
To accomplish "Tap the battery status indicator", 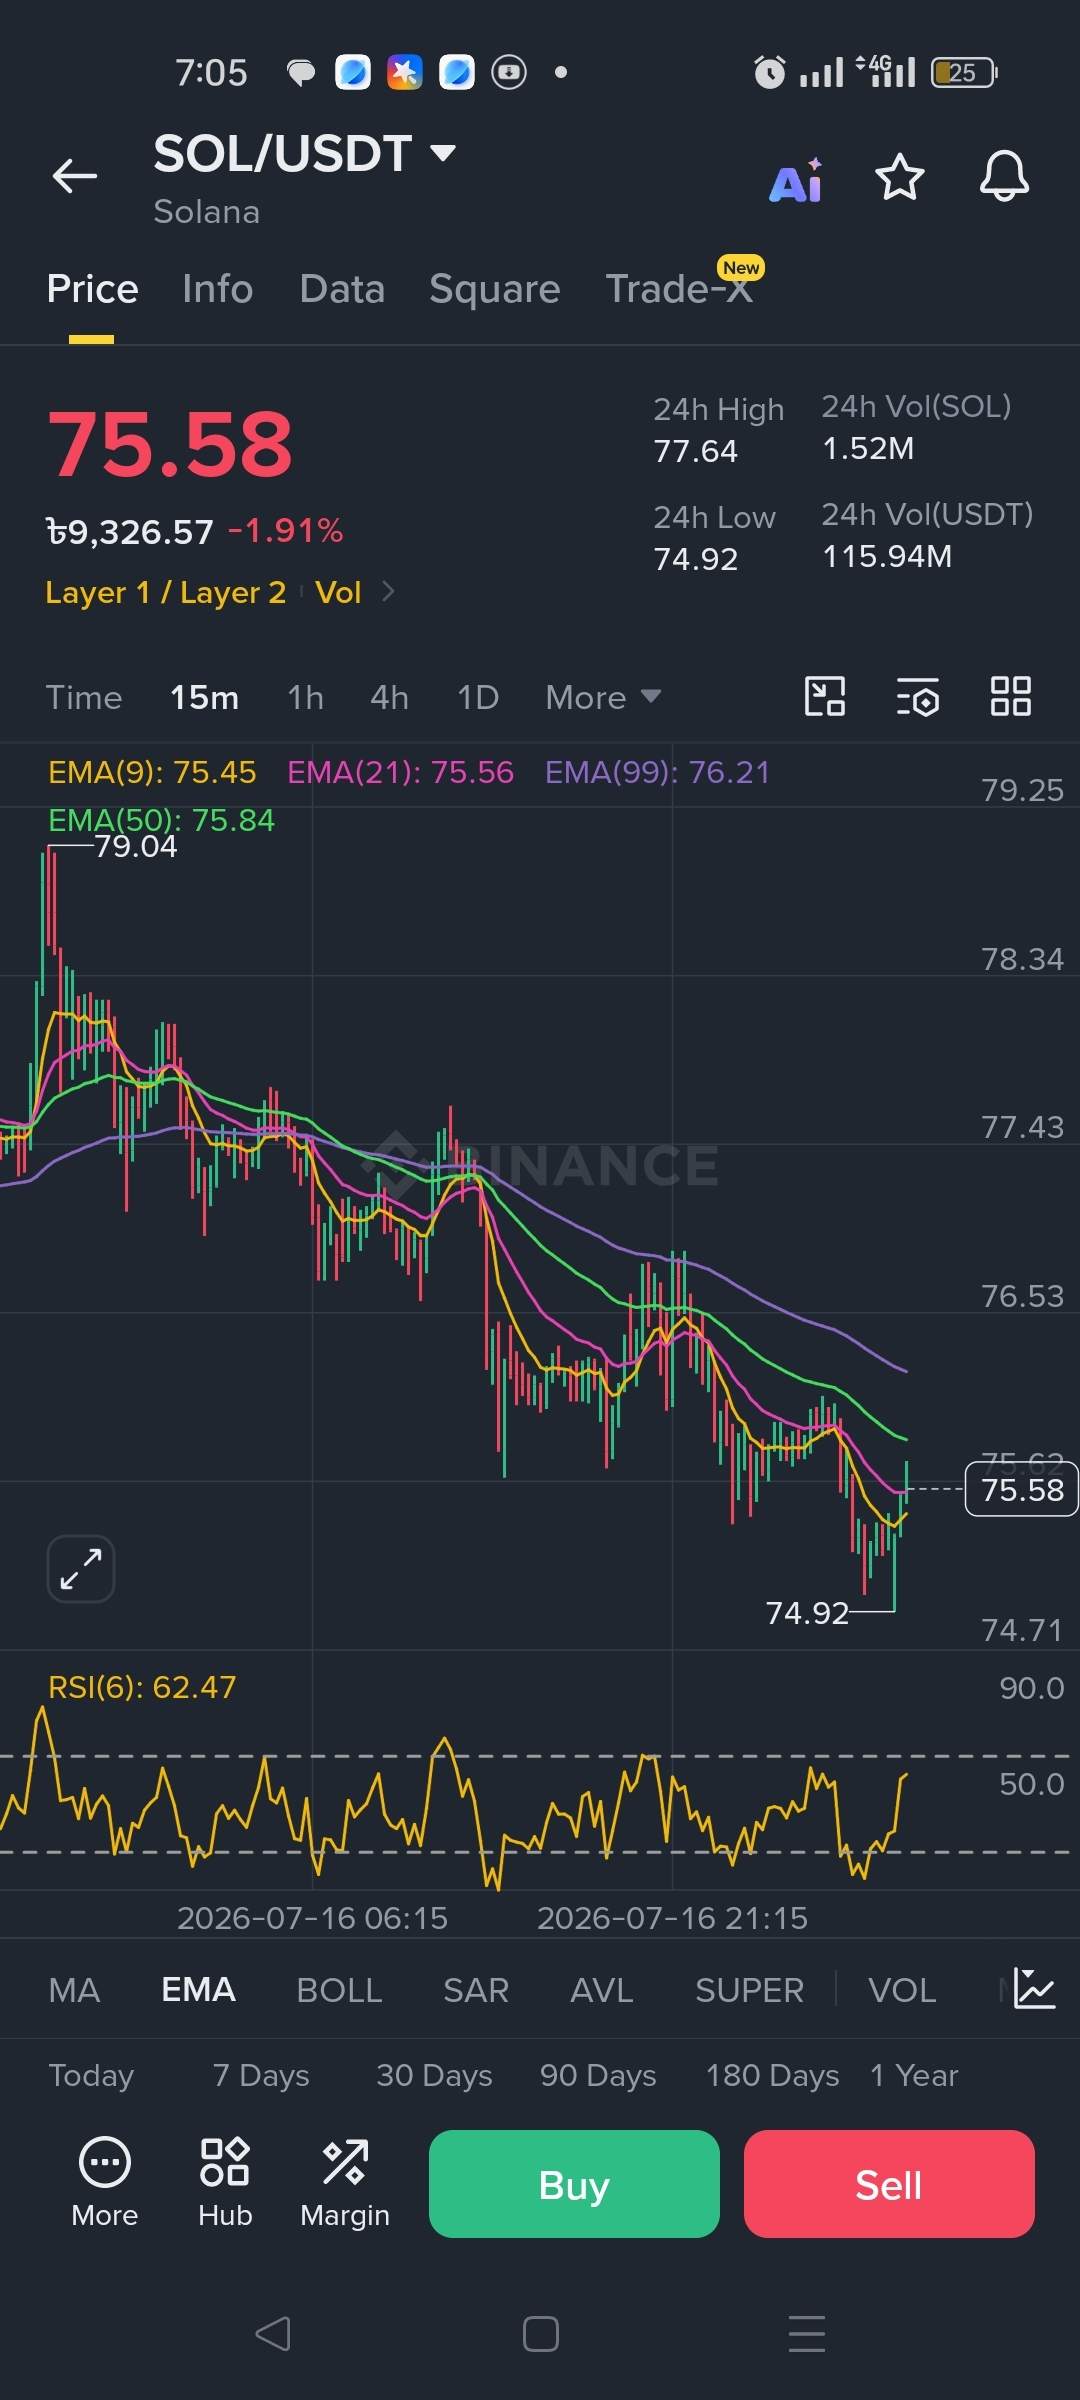I will click(x=964, y=72).
